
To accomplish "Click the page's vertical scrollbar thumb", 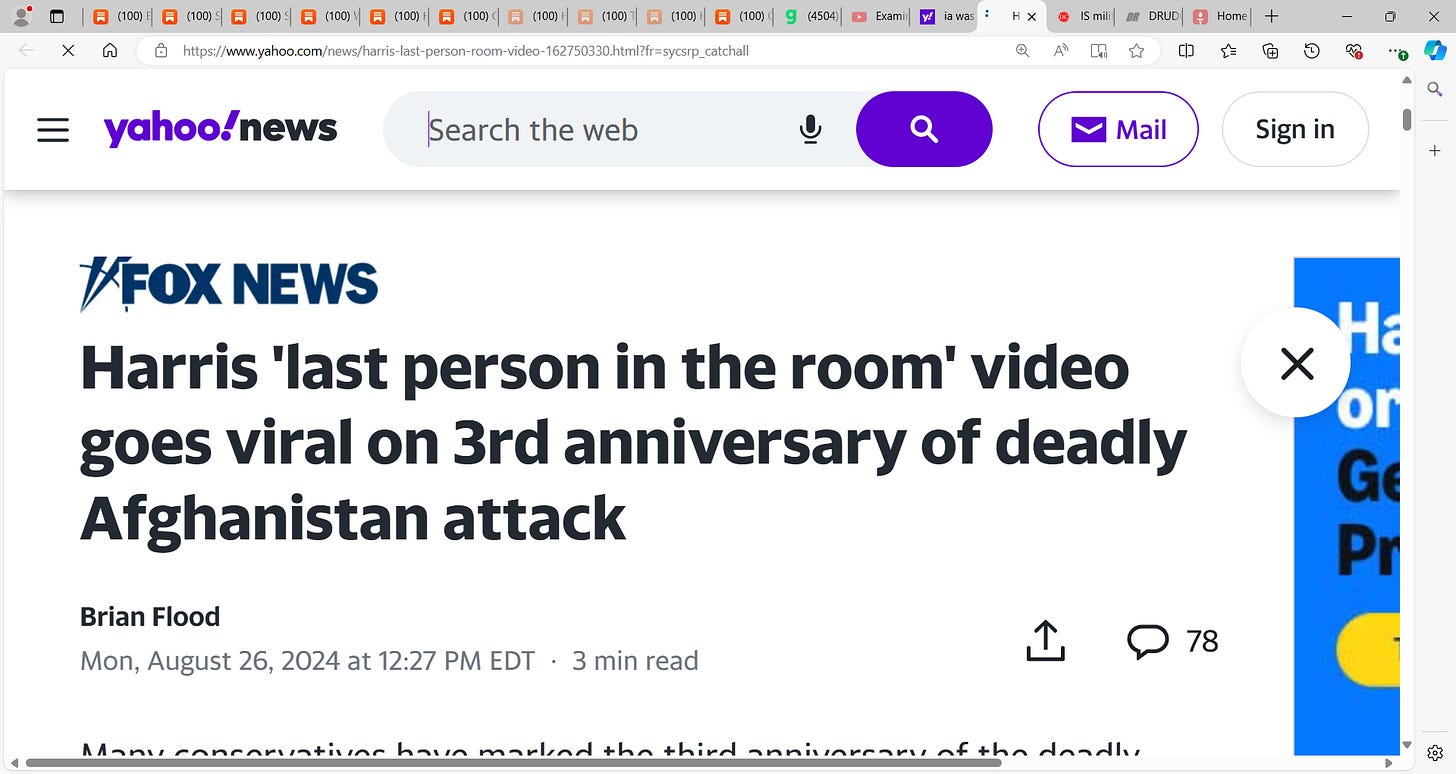I will pyautogui.click(x=1407, y=119).
